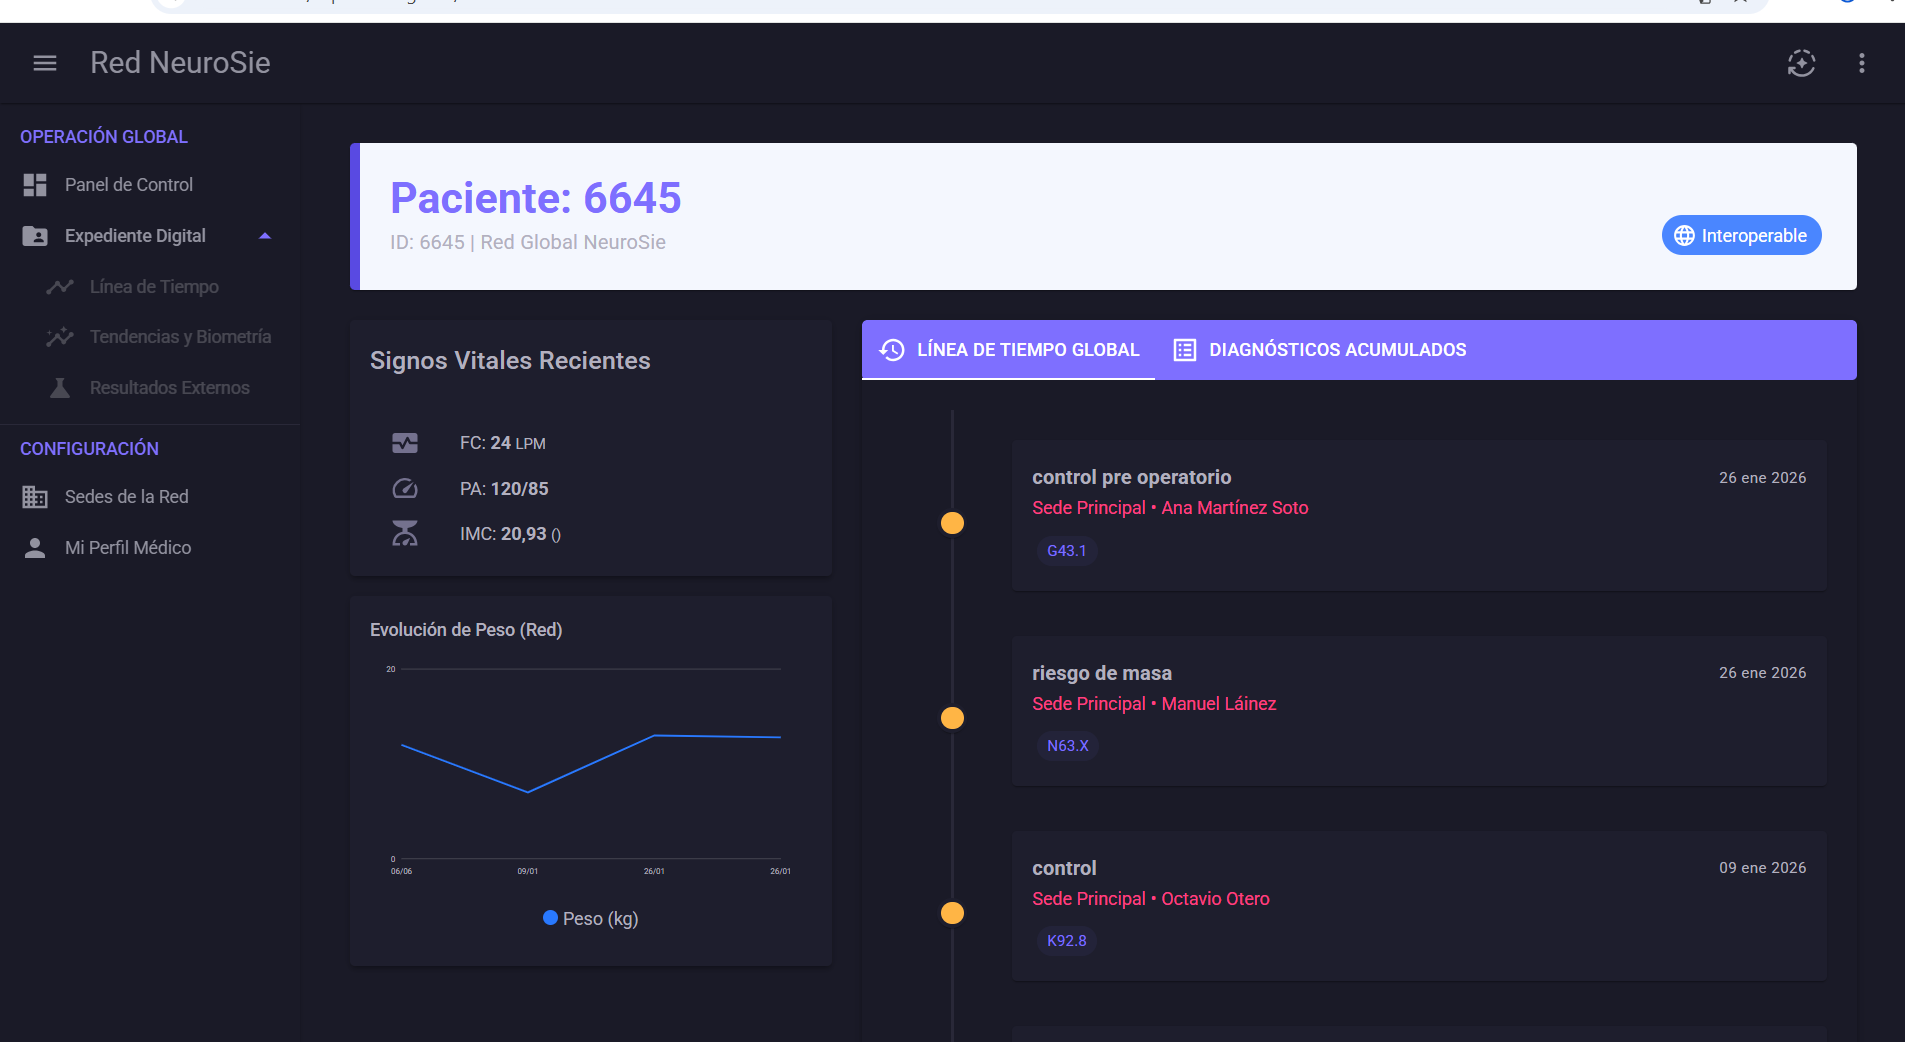Click the G43.1 diagnosis code chip
1905x1042 pixels.
point(1066,551)
